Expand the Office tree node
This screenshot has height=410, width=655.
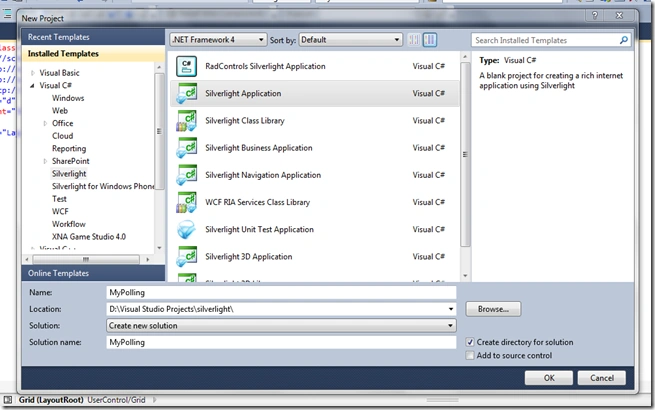[x=45, y=123]
